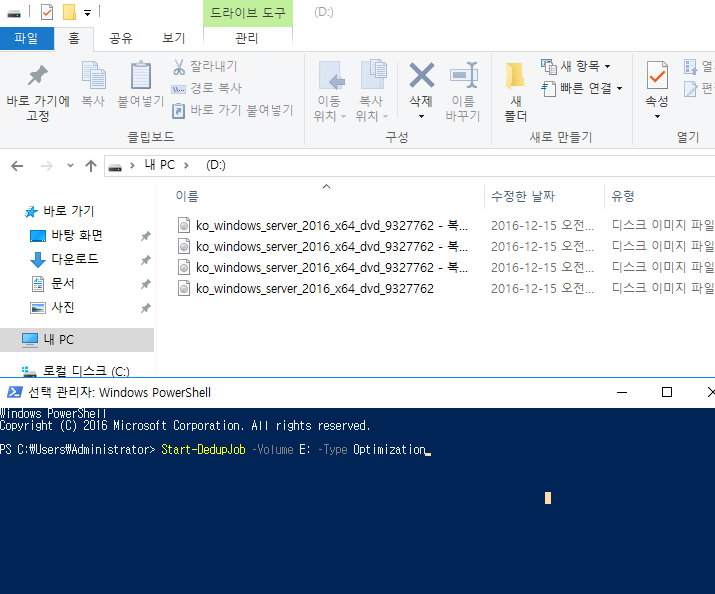Click (D:) in the address bar
The image size is (715, 594).
point(216,165)
